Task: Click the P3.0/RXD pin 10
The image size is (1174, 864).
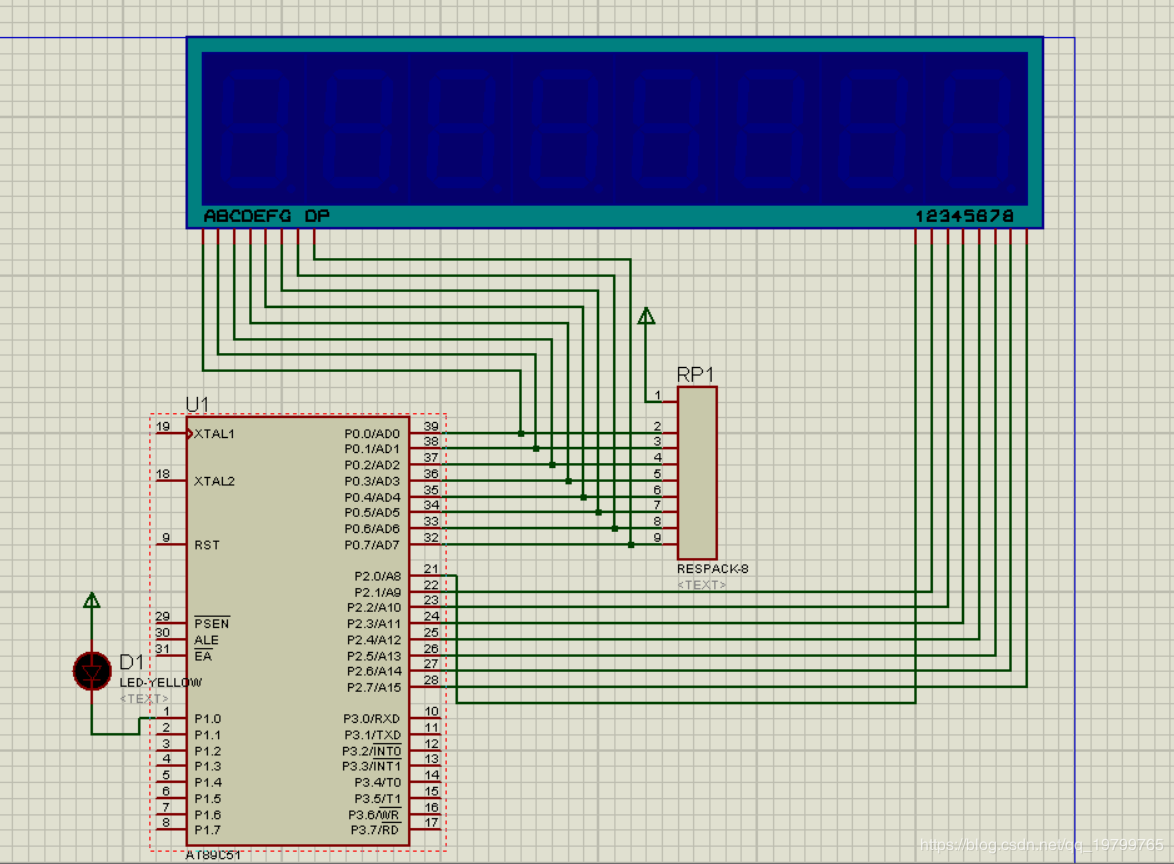Action: click(425, 717)
